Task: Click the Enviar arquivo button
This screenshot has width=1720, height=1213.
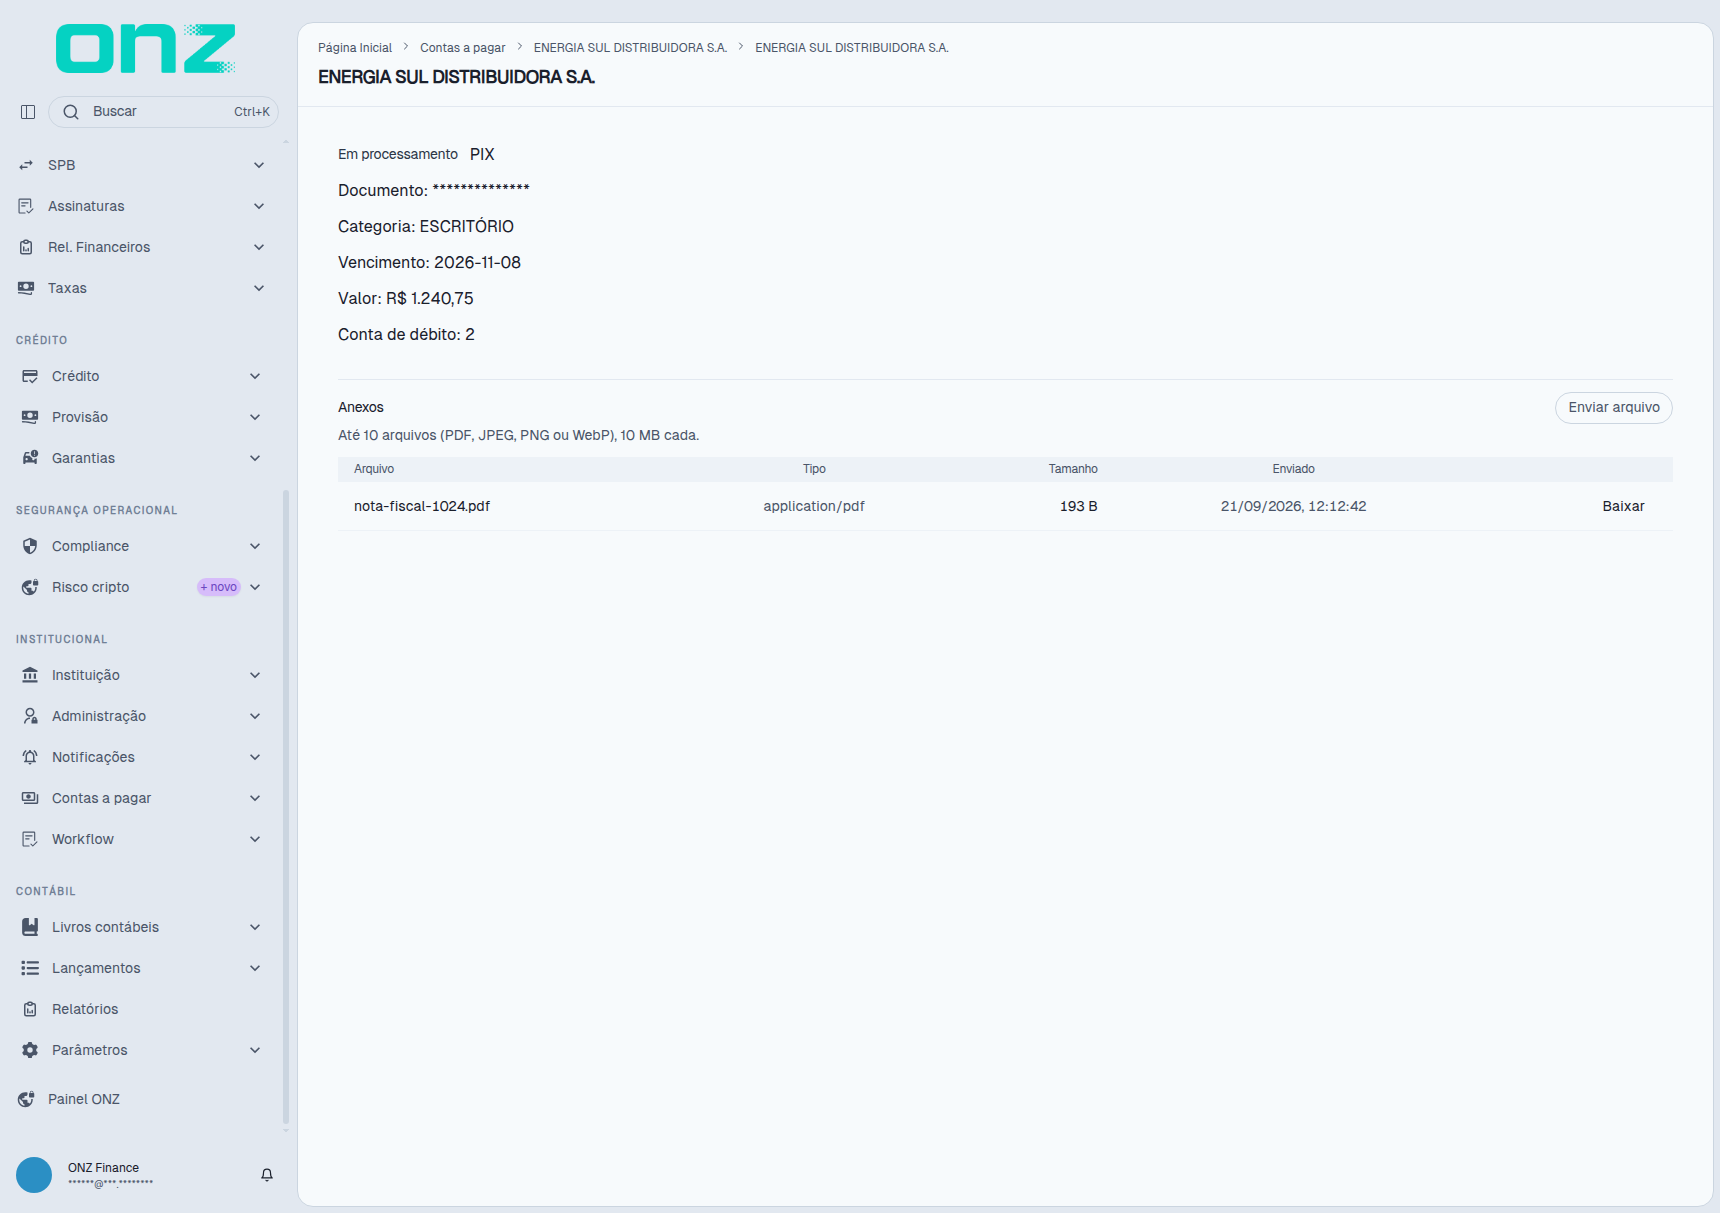Action: coord(1613,408)
